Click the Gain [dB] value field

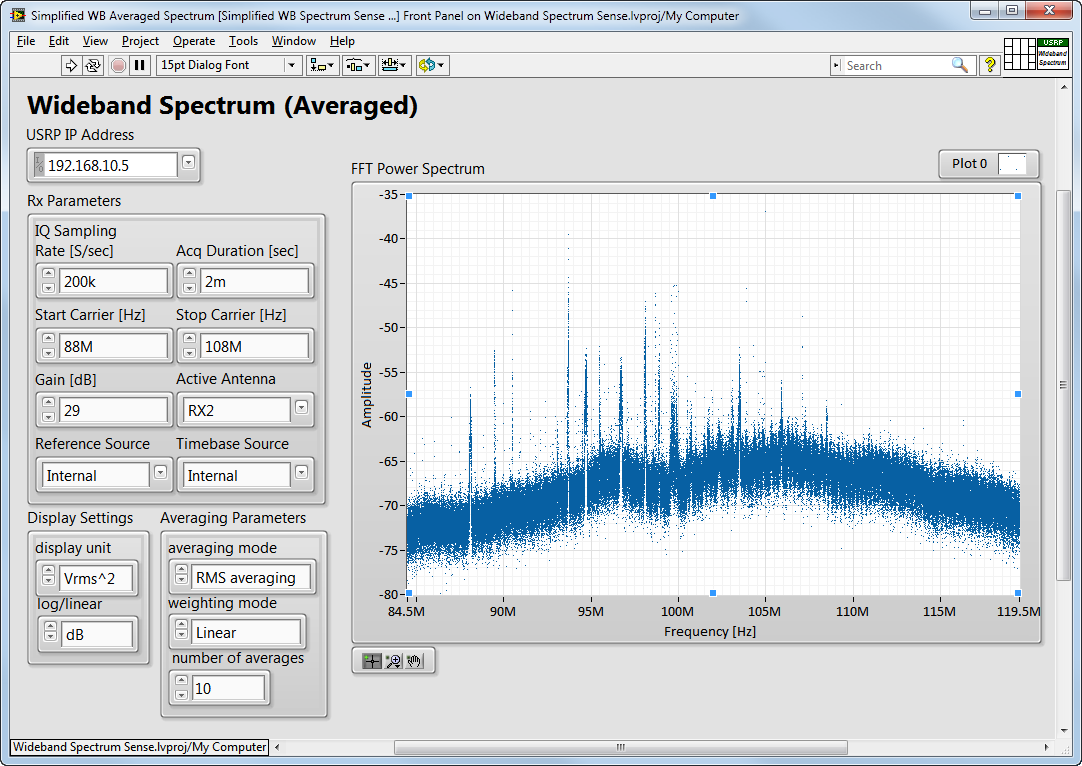(113, 410)
